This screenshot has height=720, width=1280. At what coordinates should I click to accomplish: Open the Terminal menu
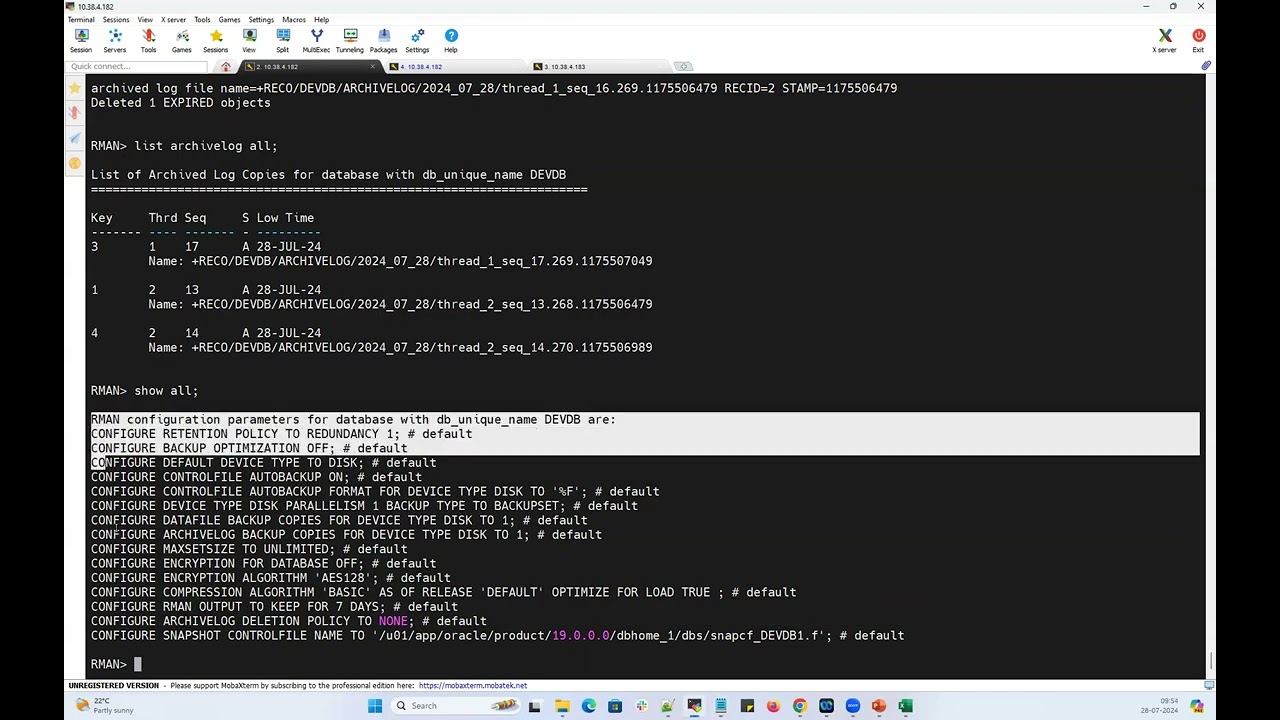coord(81,19)
